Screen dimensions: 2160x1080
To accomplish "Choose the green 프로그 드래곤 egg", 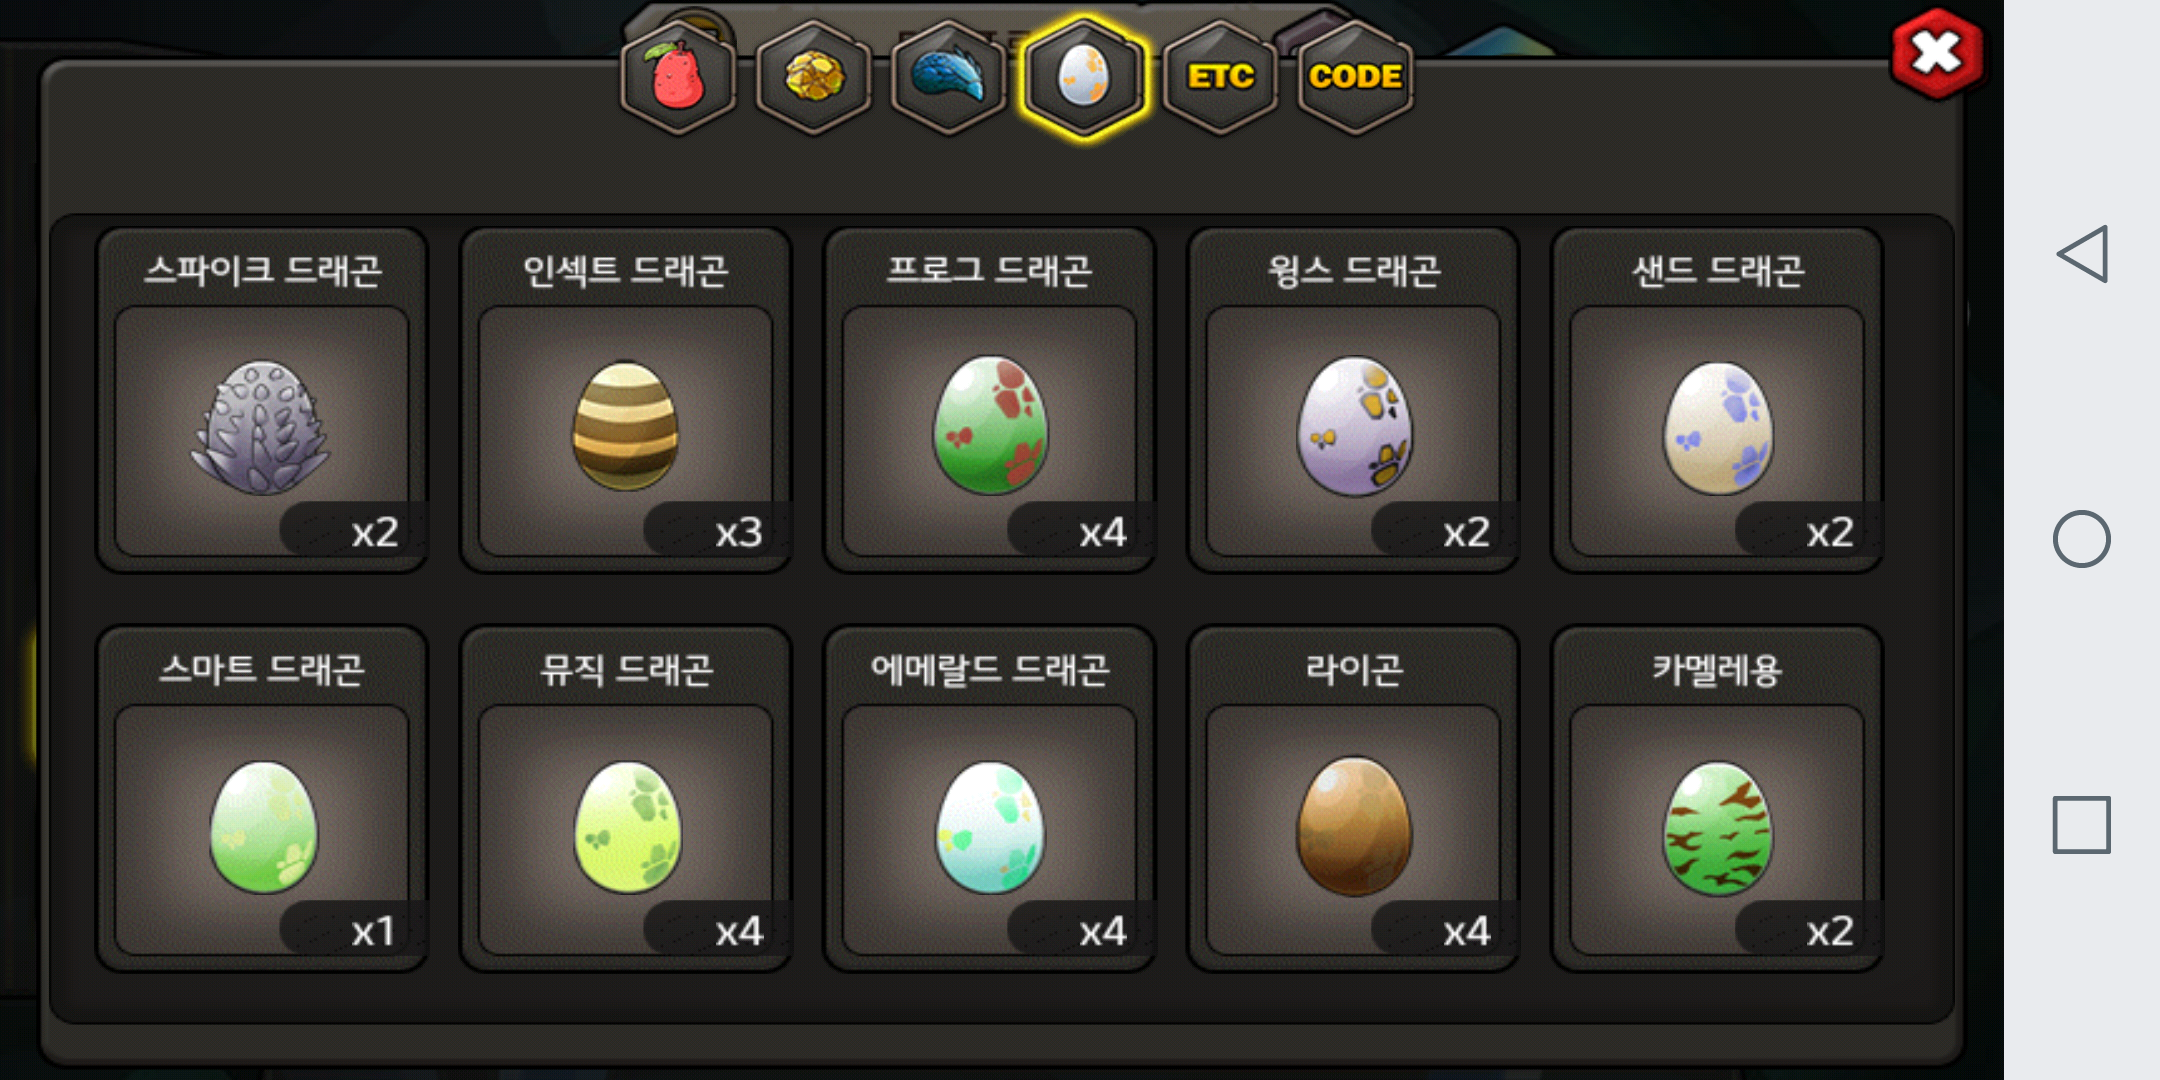I will pos(990,400).
